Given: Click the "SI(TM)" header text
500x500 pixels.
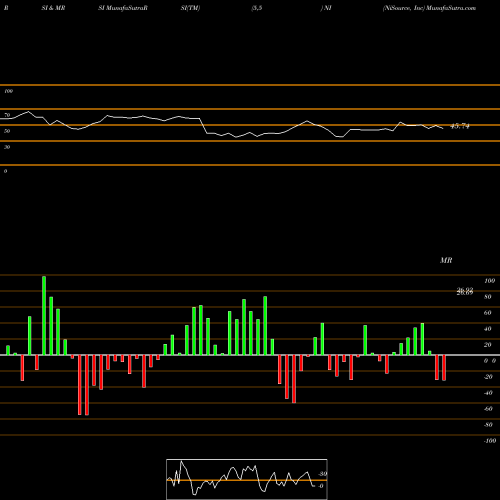Looking at the screenshot, I should [x=190, y=8].
